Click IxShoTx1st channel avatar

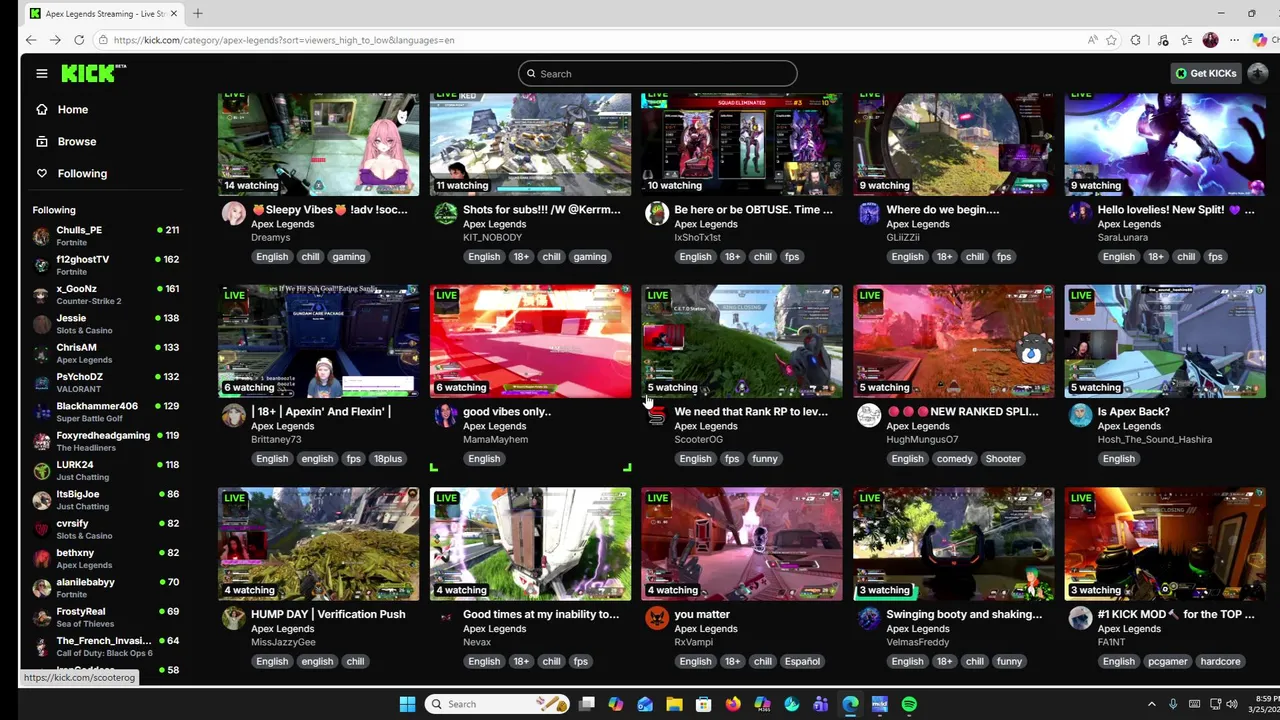(x=657, y=213)
